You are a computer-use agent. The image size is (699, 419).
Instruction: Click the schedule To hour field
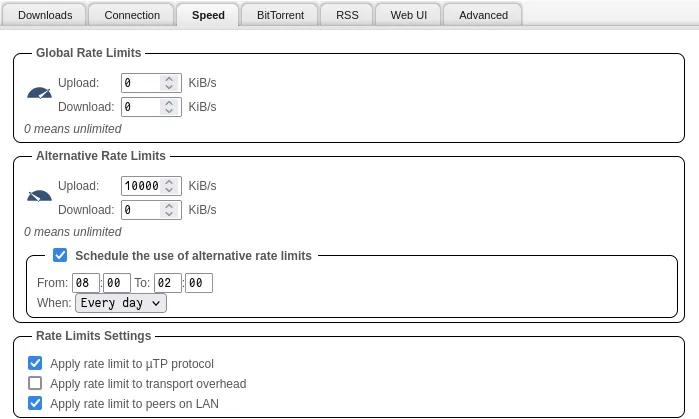pos(166,283)
